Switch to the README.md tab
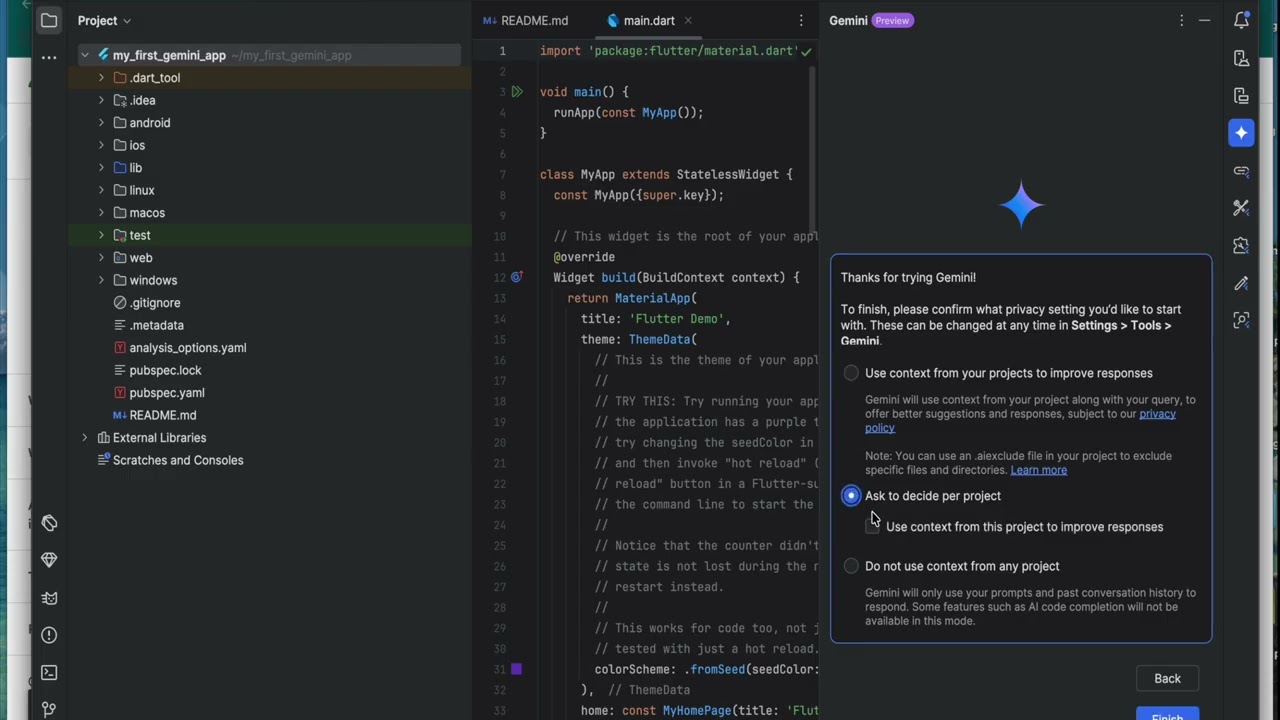 [x=525, y=20]
